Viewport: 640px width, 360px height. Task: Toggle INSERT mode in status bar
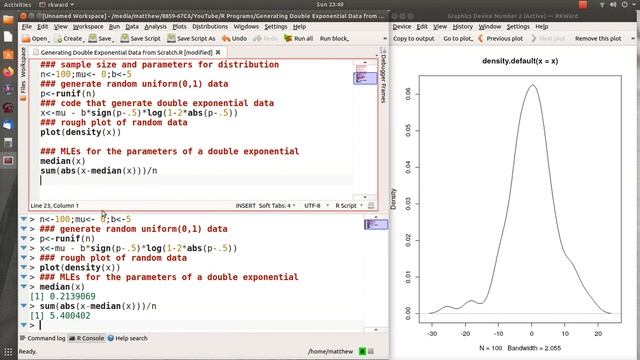245,206
